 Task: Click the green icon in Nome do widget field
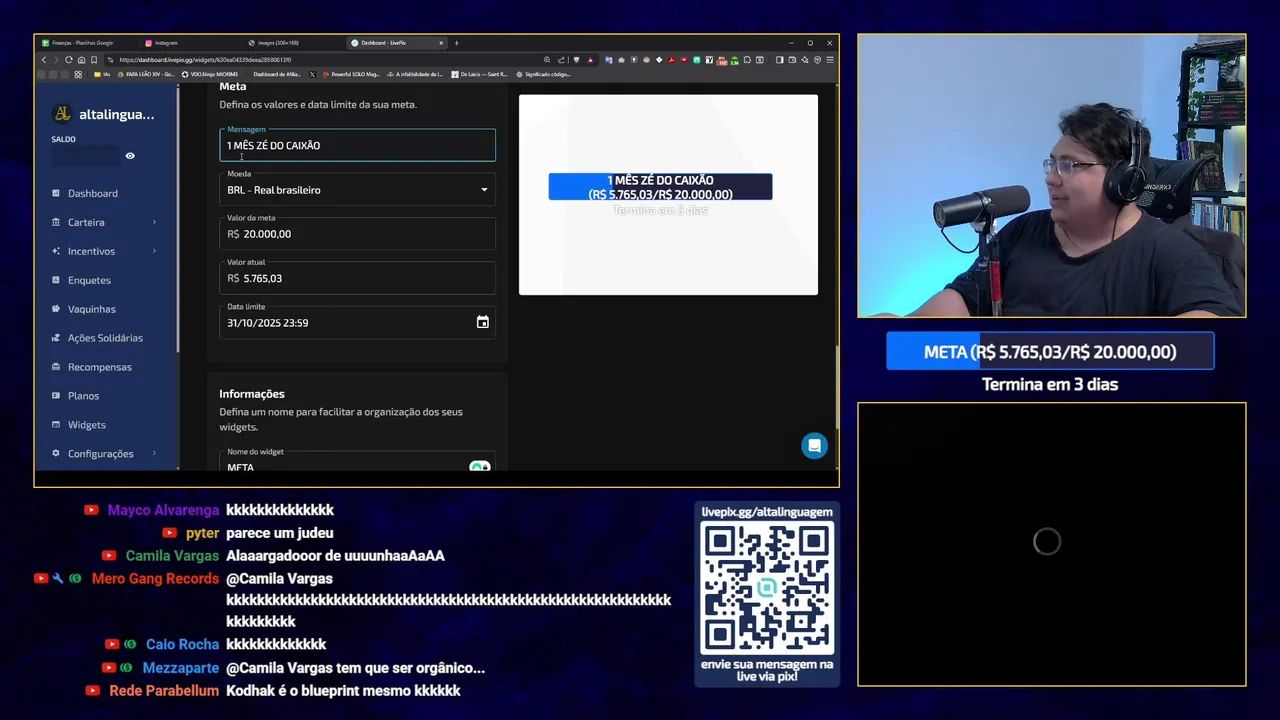479,466
